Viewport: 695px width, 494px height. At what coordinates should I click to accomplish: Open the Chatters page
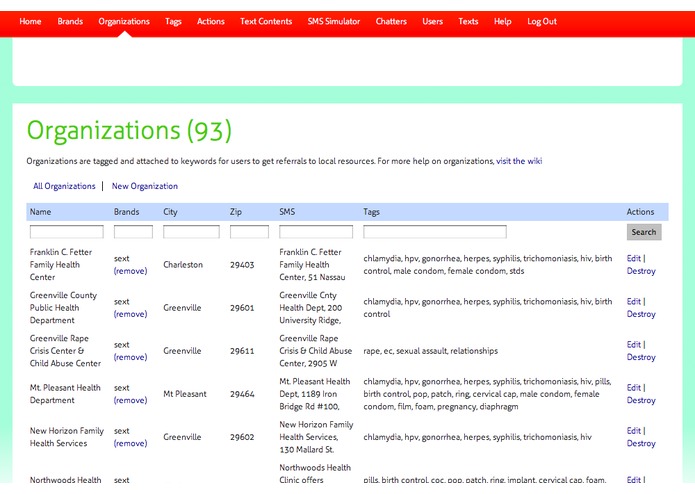pyautogui.click(x=391, y=21)
